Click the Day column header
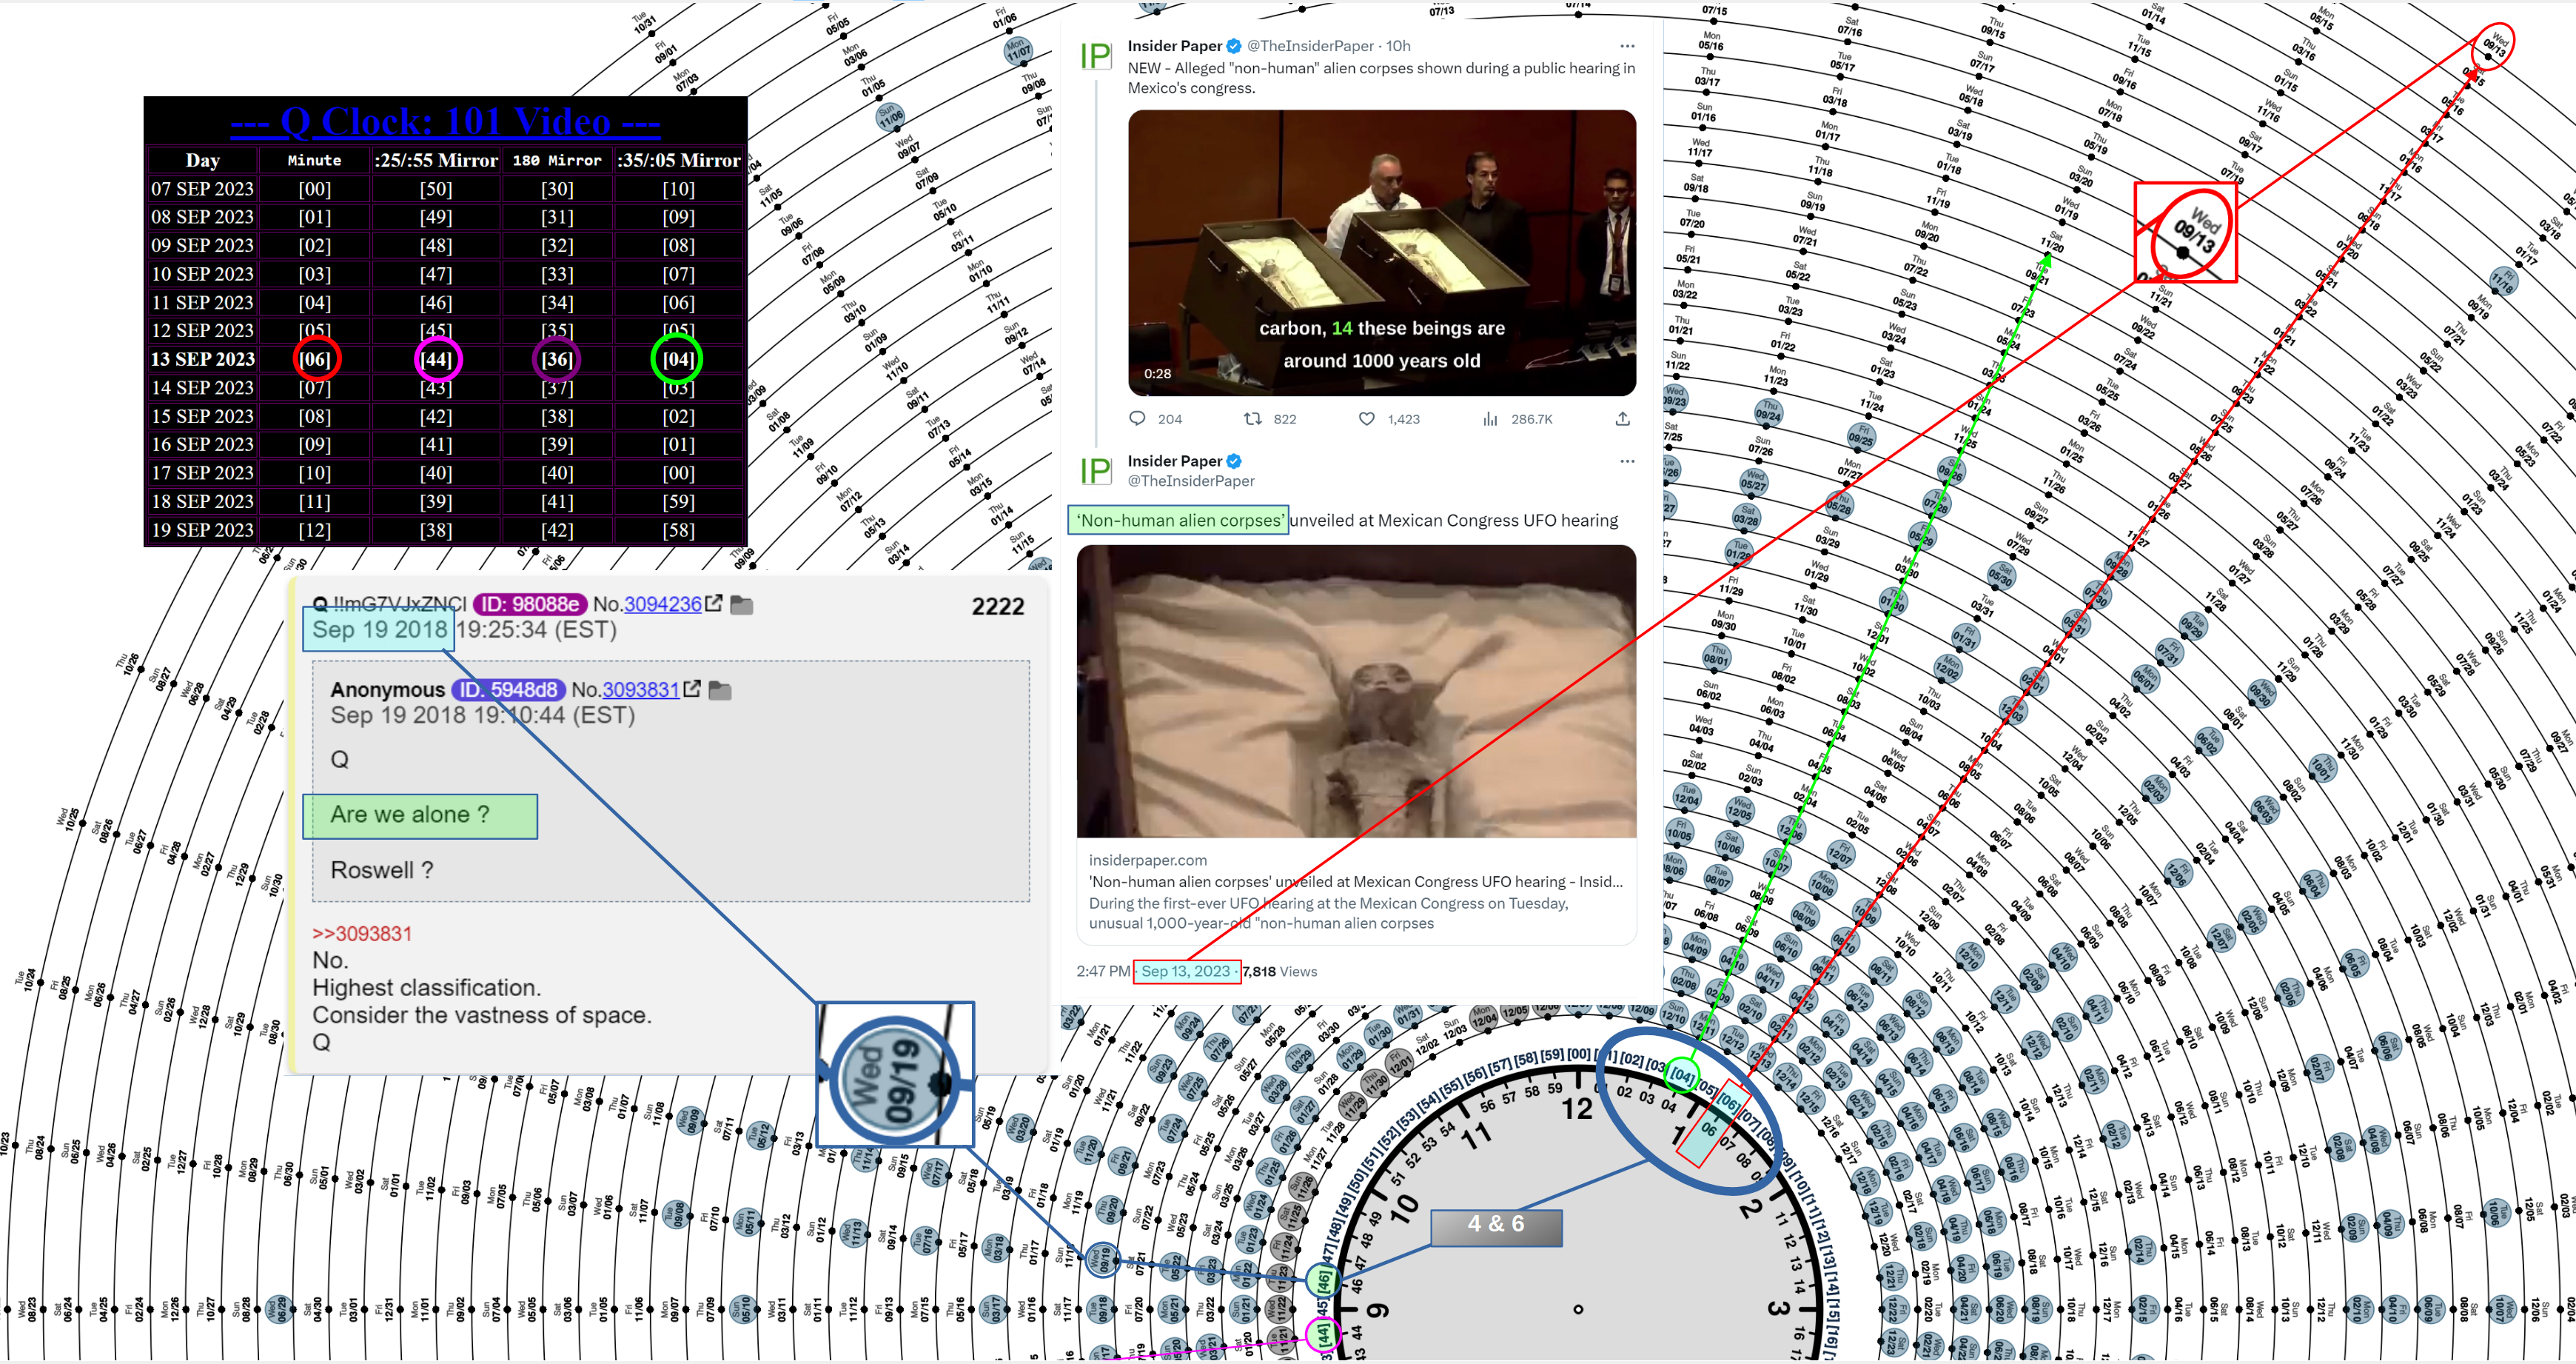 (x=203, y=160)
